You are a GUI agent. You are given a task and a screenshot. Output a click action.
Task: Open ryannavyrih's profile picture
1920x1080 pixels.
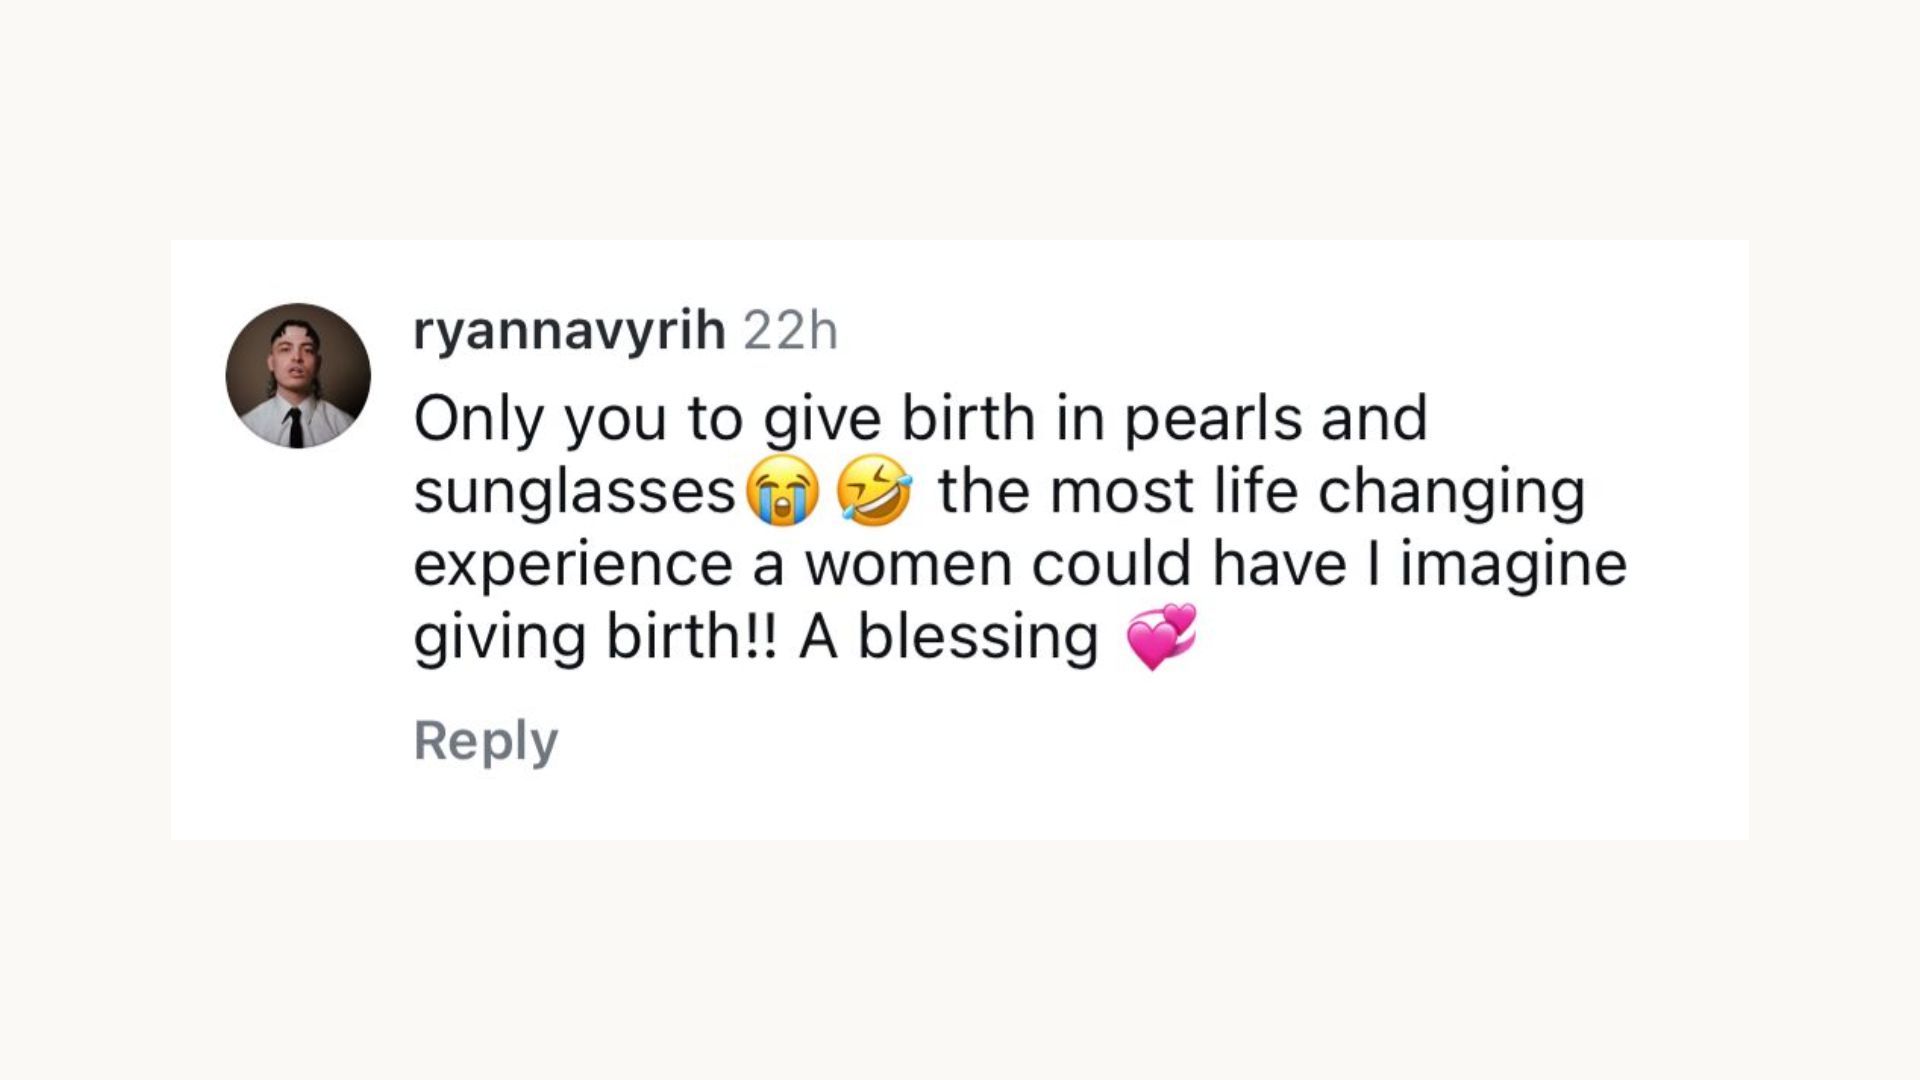pyautogui.click(x=298, y=376)
